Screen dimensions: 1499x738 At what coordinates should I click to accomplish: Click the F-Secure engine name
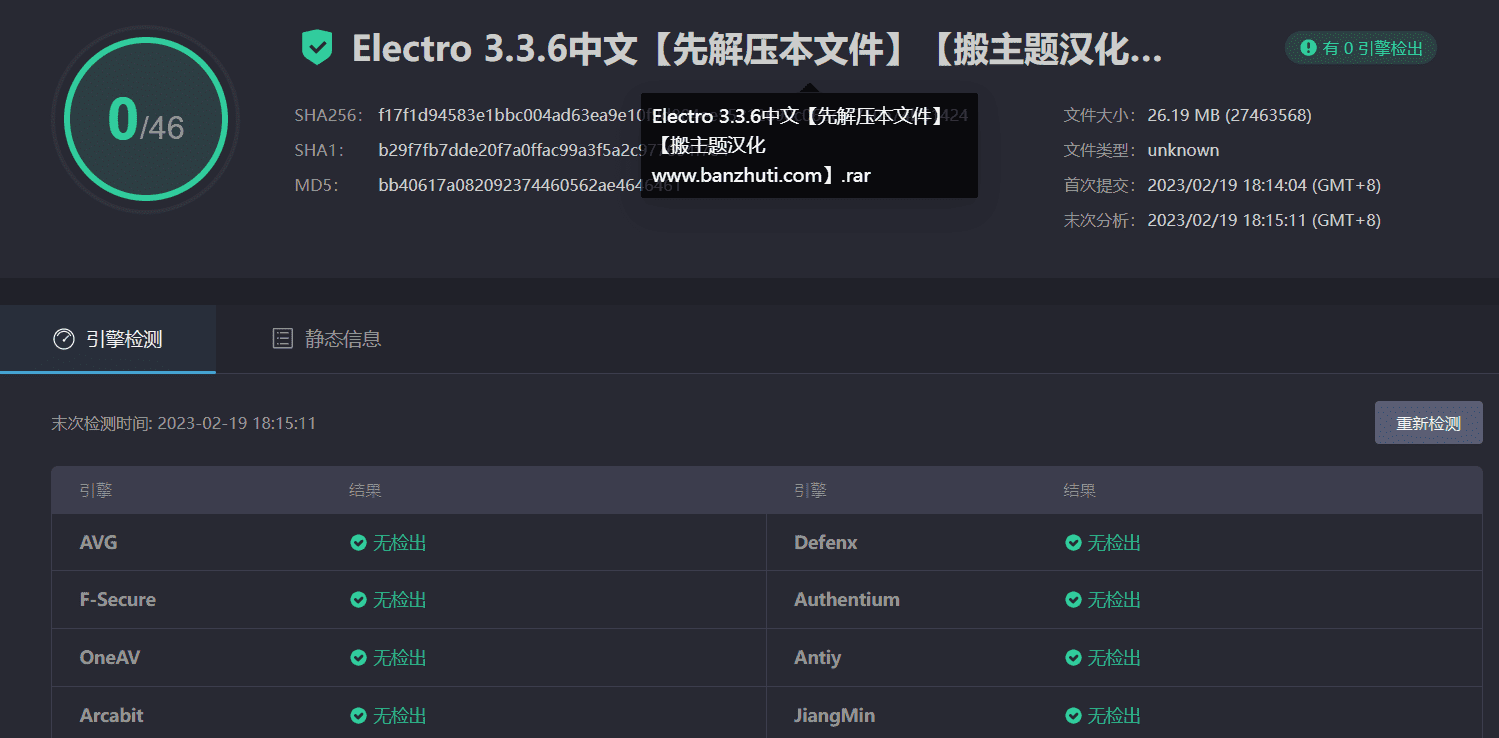coord(118,600)
